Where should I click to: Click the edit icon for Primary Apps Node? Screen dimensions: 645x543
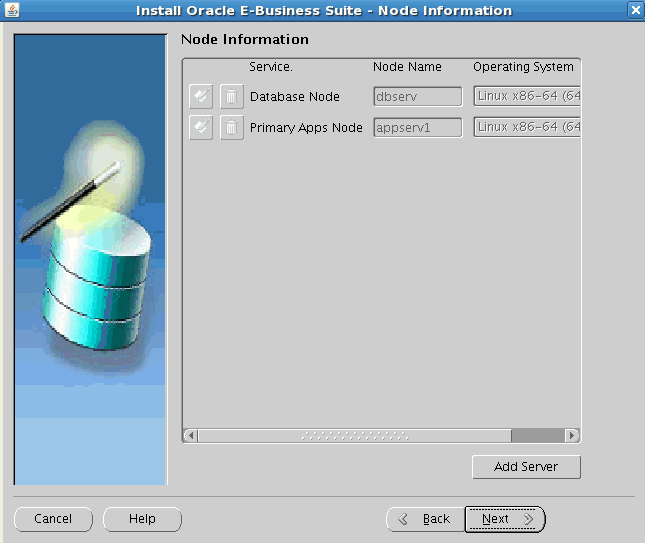[201, 128]
